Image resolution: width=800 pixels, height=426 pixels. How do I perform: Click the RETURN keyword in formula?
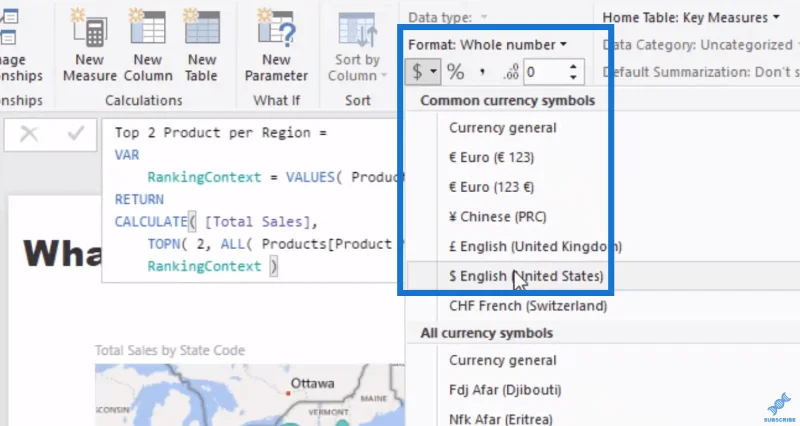tap(139, 199)
